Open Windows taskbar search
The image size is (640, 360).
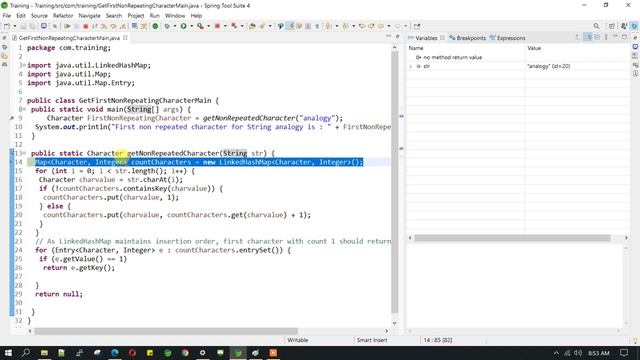(x=26, y=353)
